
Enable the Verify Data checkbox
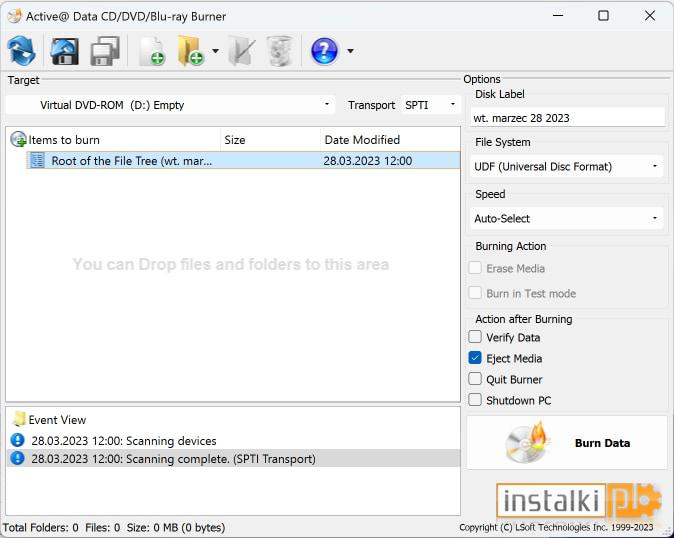pos(475,337)
